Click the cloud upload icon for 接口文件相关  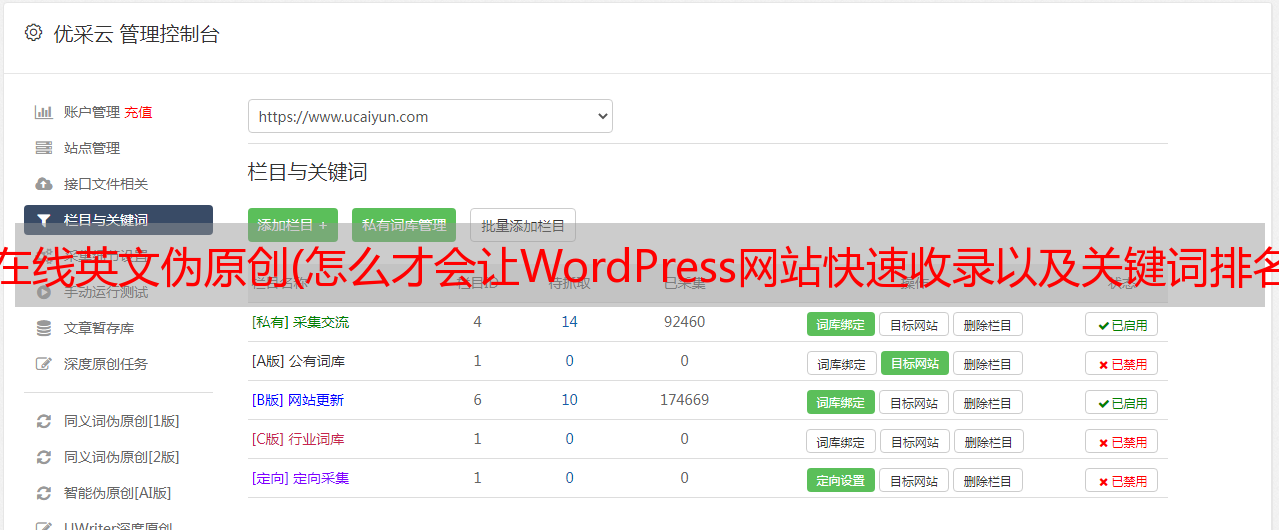click(44, 184)
